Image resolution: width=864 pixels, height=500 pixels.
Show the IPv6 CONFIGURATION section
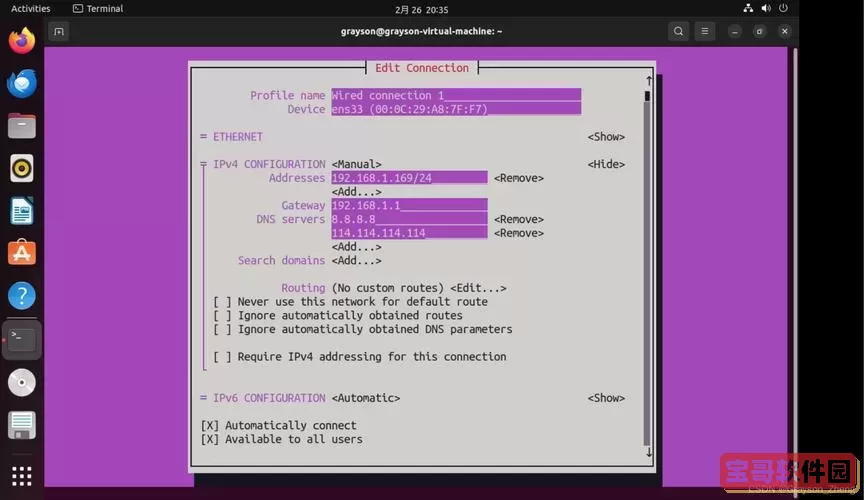click(x=606, y=398)
